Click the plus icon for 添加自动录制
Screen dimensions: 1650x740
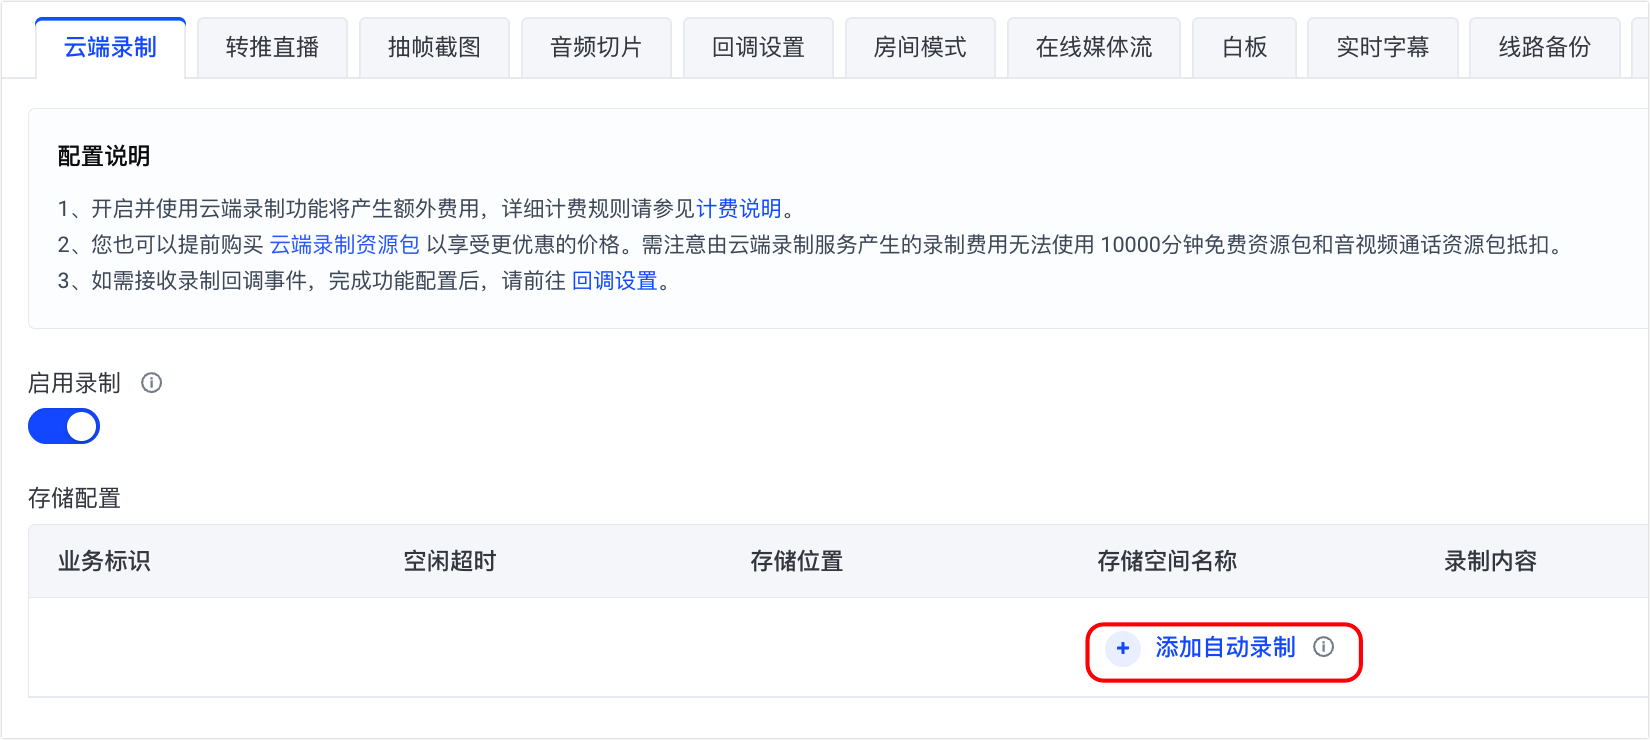1123,648
